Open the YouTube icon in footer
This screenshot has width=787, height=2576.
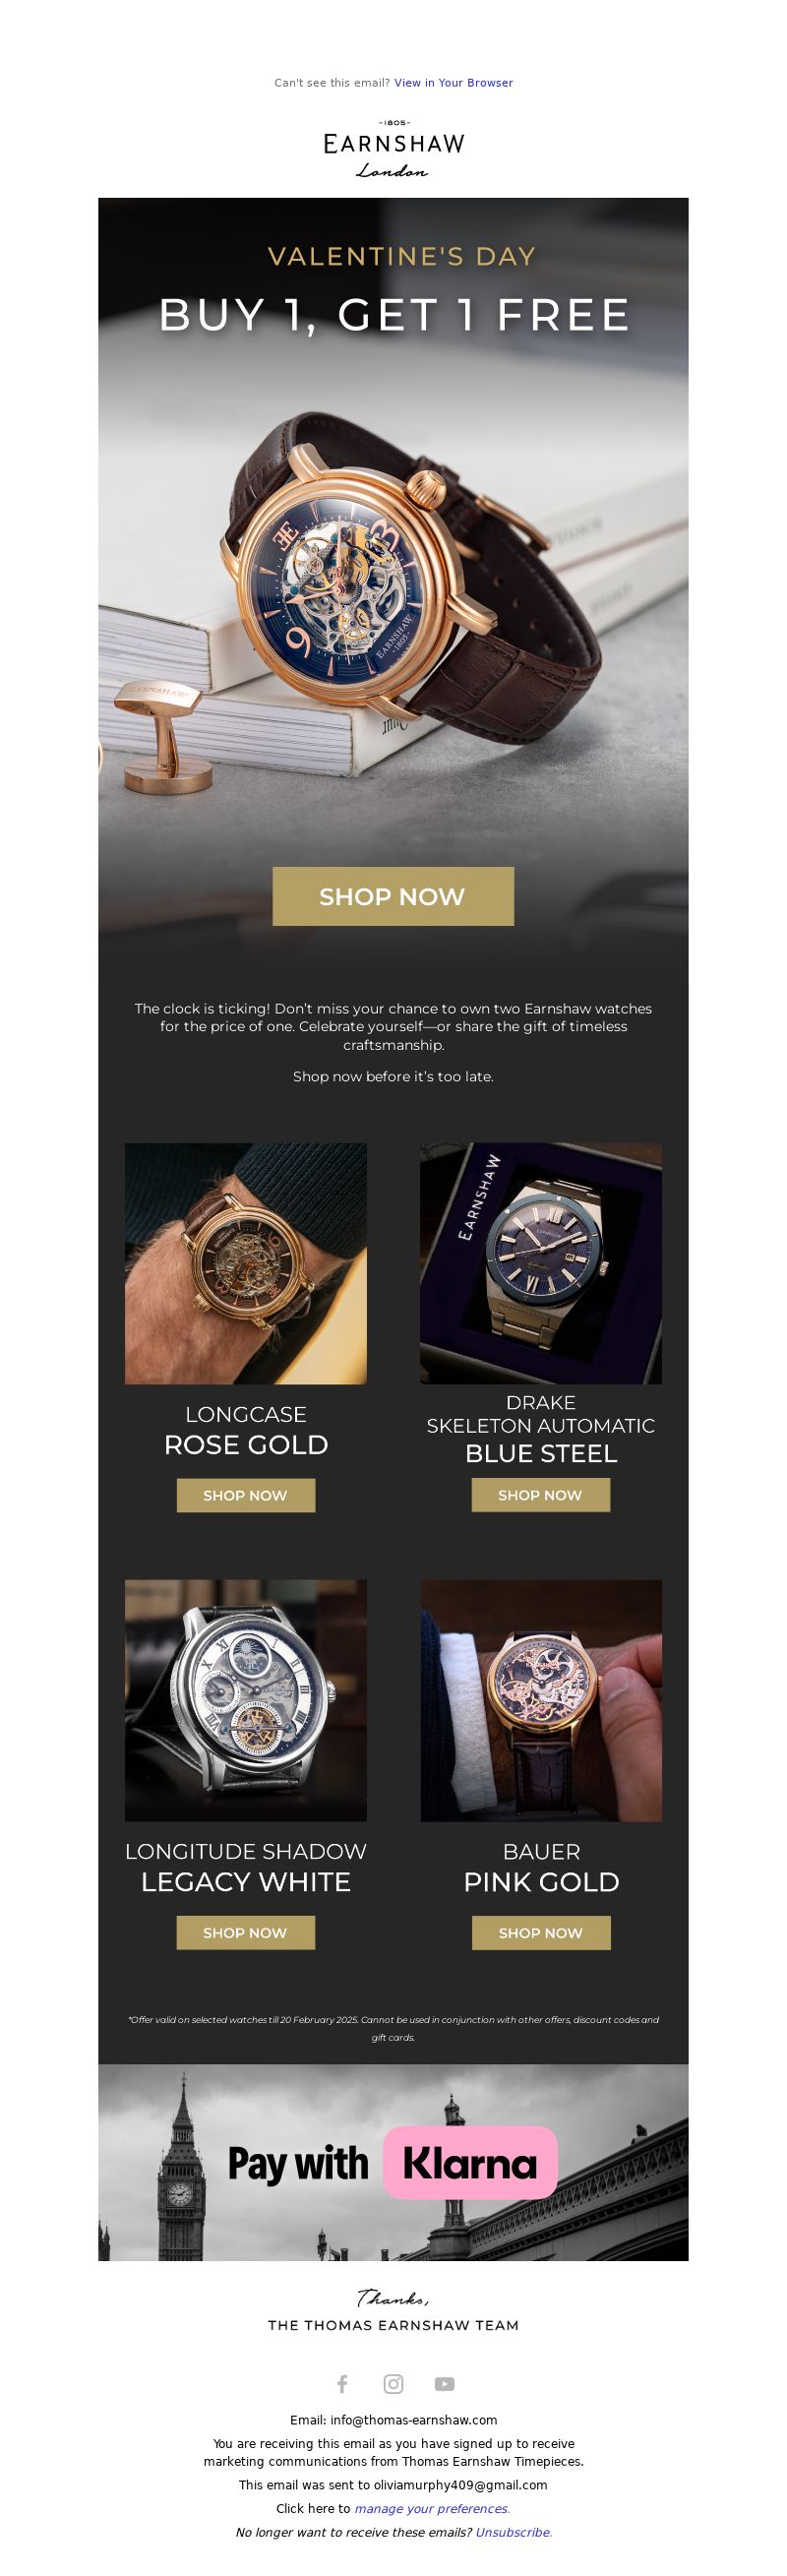444,2384
